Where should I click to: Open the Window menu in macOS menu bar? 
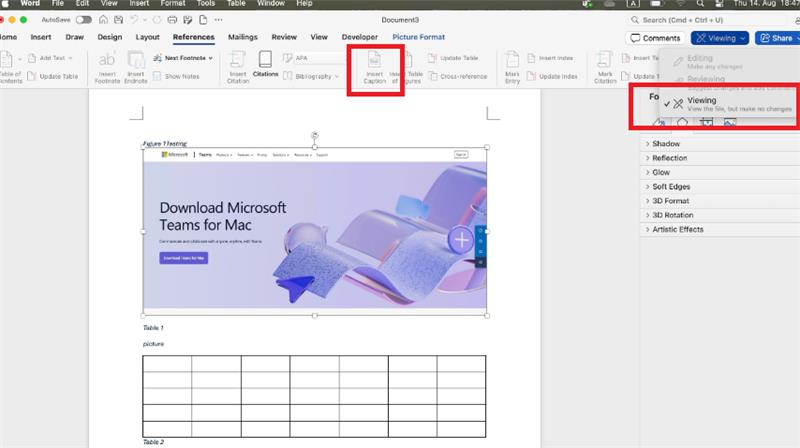pyautogui.click(x=271, y=4)
